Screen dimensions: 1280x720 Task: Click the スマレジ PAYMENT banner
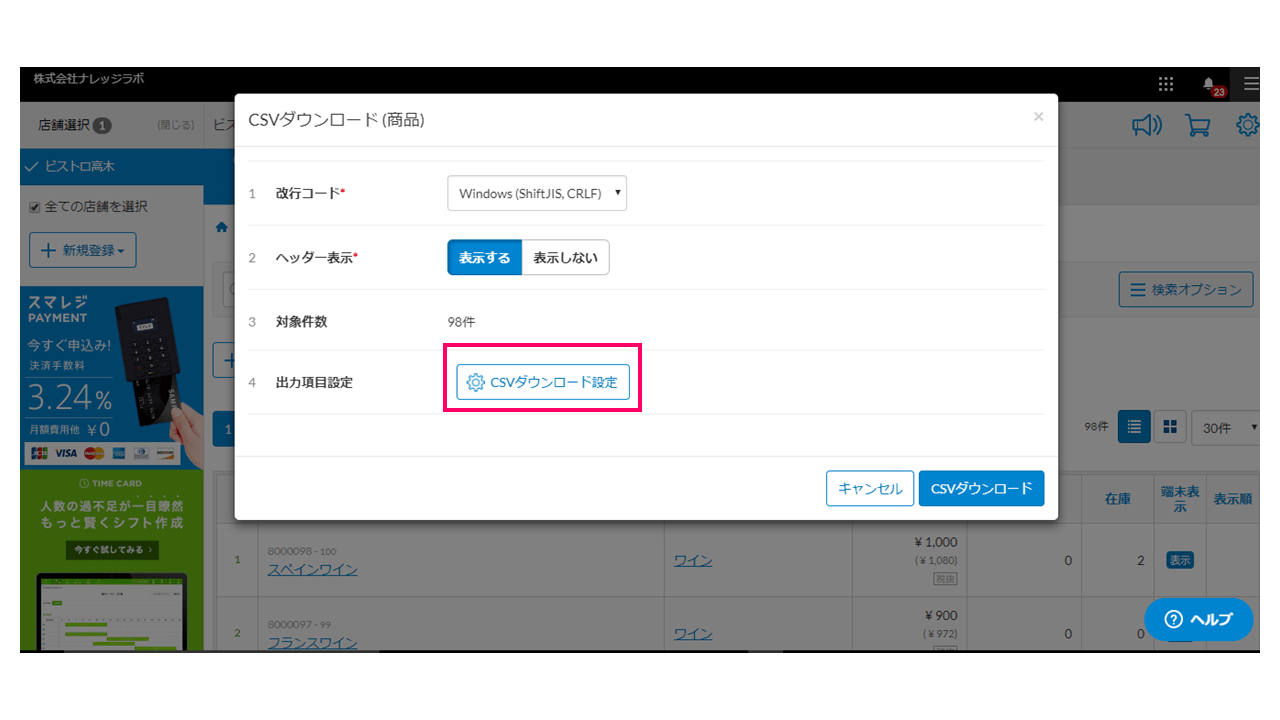(x=112, y=377)
